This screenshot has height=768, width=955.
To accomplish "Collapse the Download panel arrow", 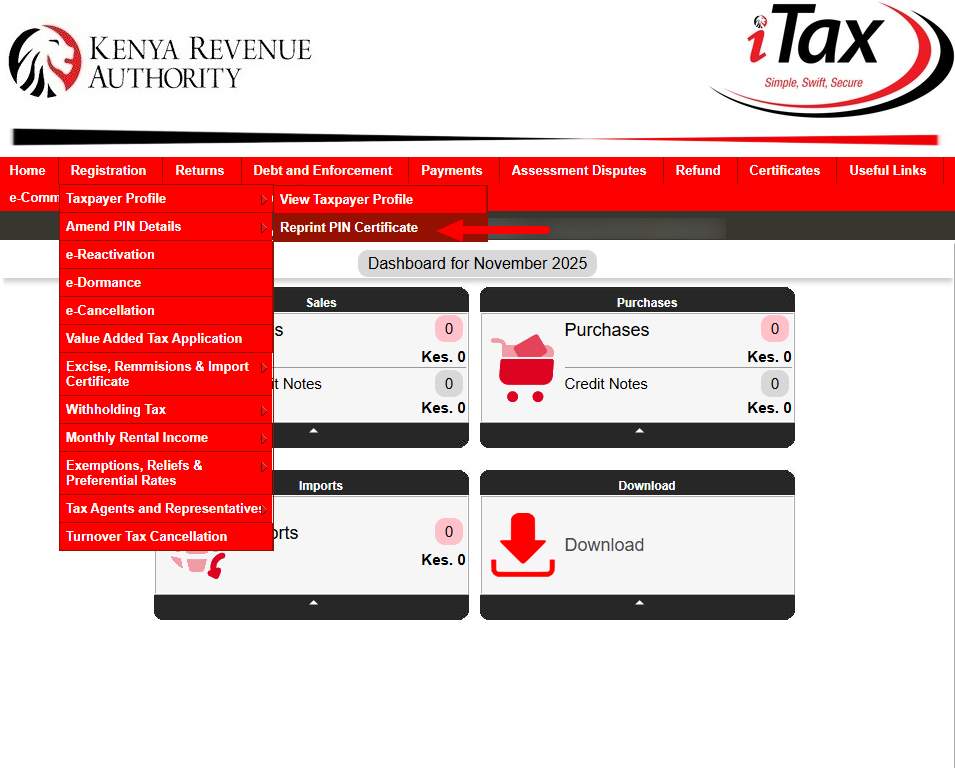I will [639, 603].
